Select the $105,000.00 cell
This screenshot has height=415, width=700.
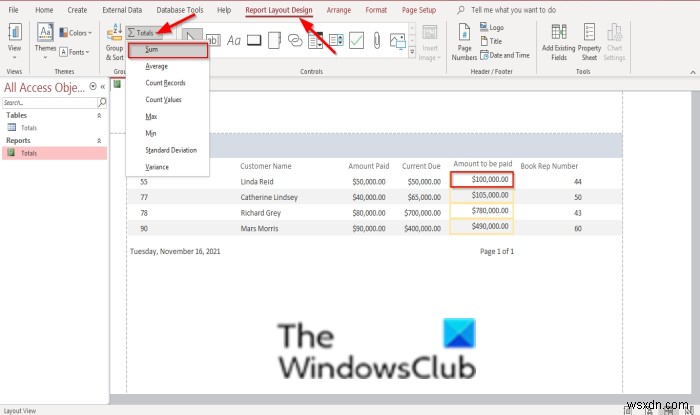pyautogui.click(x=482, y=195)
